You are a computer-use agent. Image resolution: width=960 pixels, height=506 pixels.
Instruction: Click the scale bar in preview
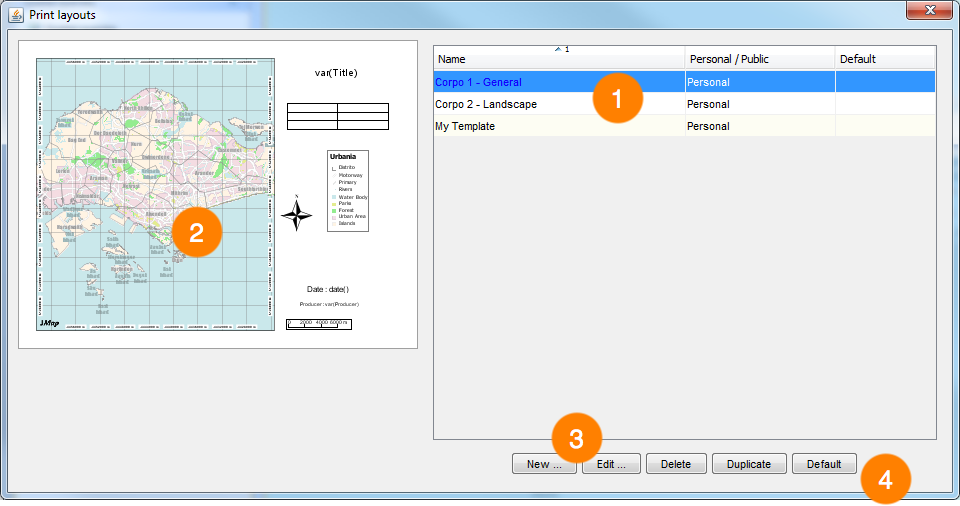tap(319, 324)
